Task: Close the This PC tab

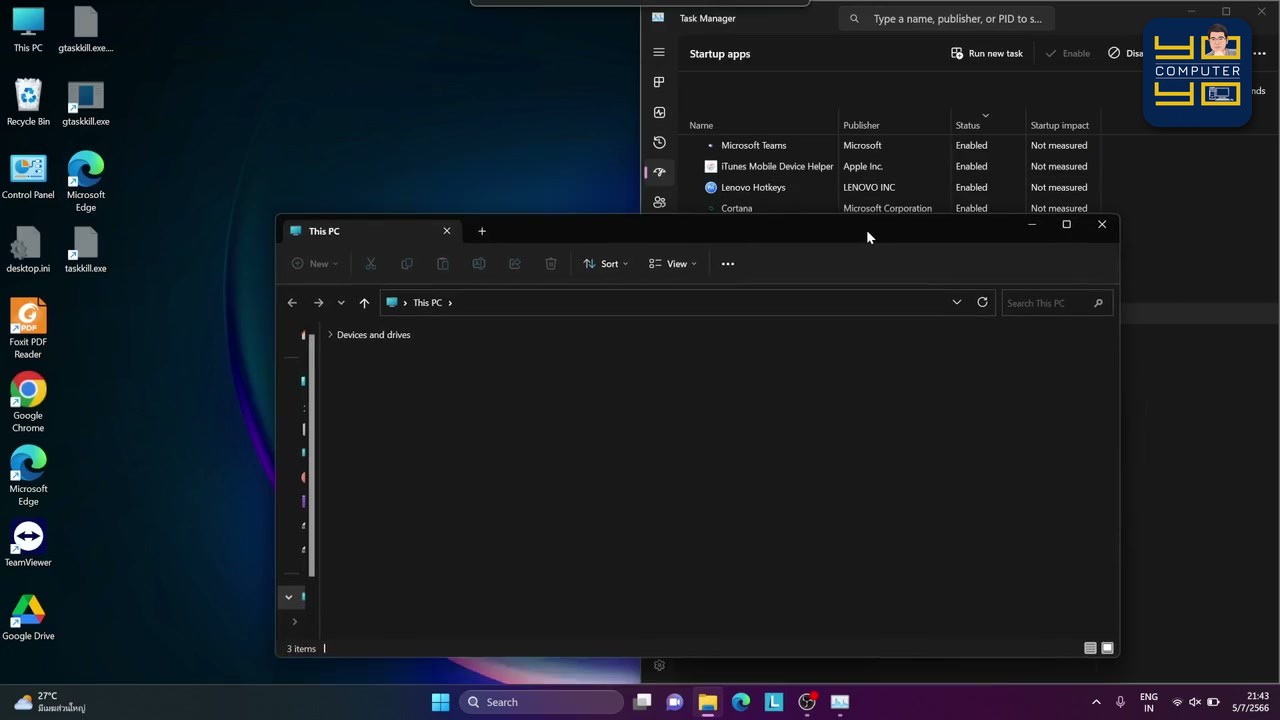Action: (447, 231)
